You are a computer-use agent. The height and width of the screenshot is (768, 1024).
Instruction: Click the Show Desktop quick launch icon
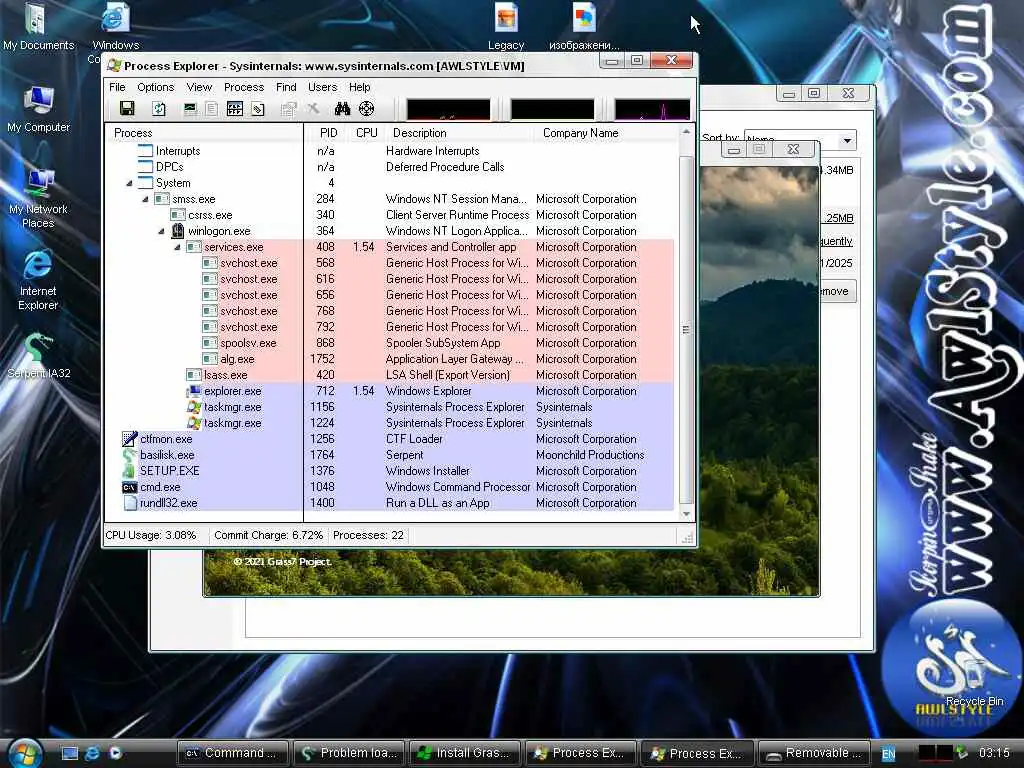(x=70, y=753)
